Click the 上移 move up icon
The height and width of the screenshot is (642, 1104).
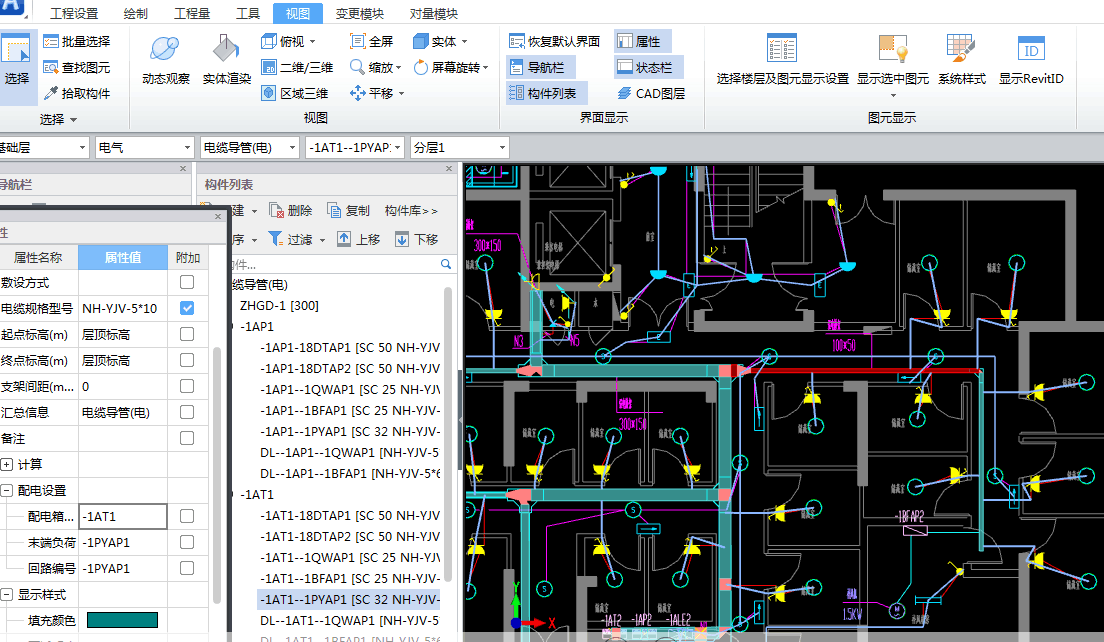[344, 239]
